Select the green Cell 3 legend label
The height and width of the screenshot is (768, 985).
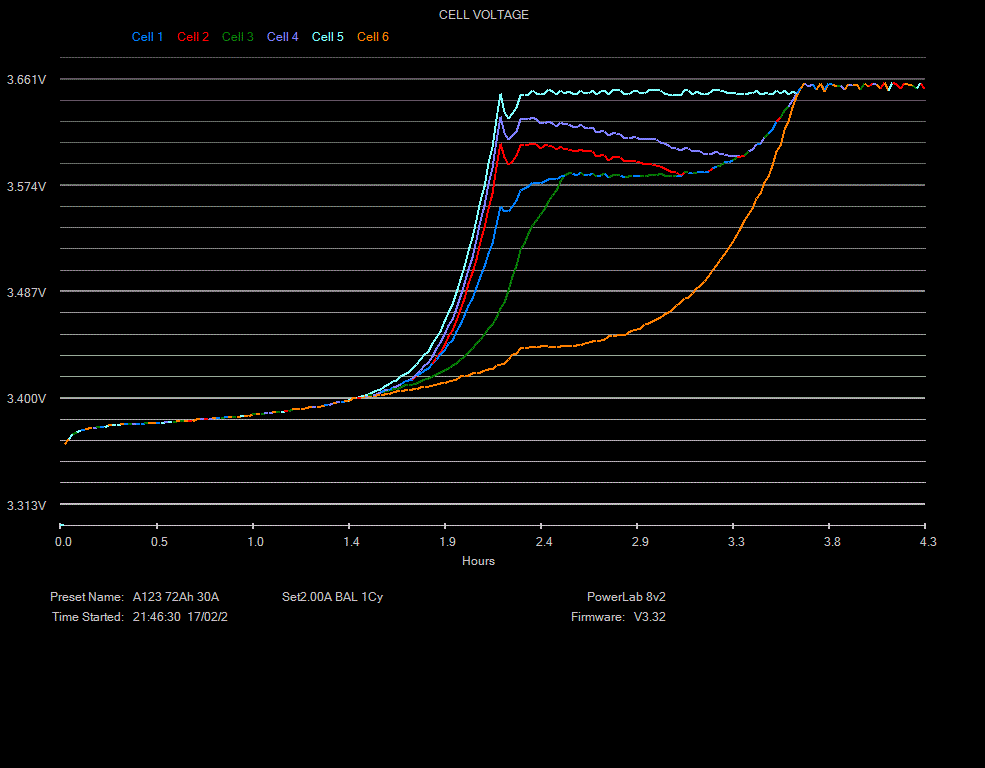point(238,37)
